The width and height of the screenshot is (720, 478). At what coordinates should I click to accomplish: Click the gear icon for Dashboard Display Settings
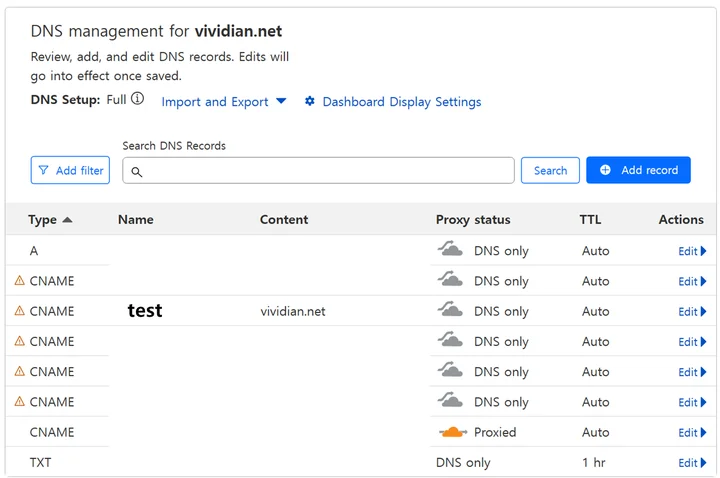pyautogui.click(x=310, y=102)
